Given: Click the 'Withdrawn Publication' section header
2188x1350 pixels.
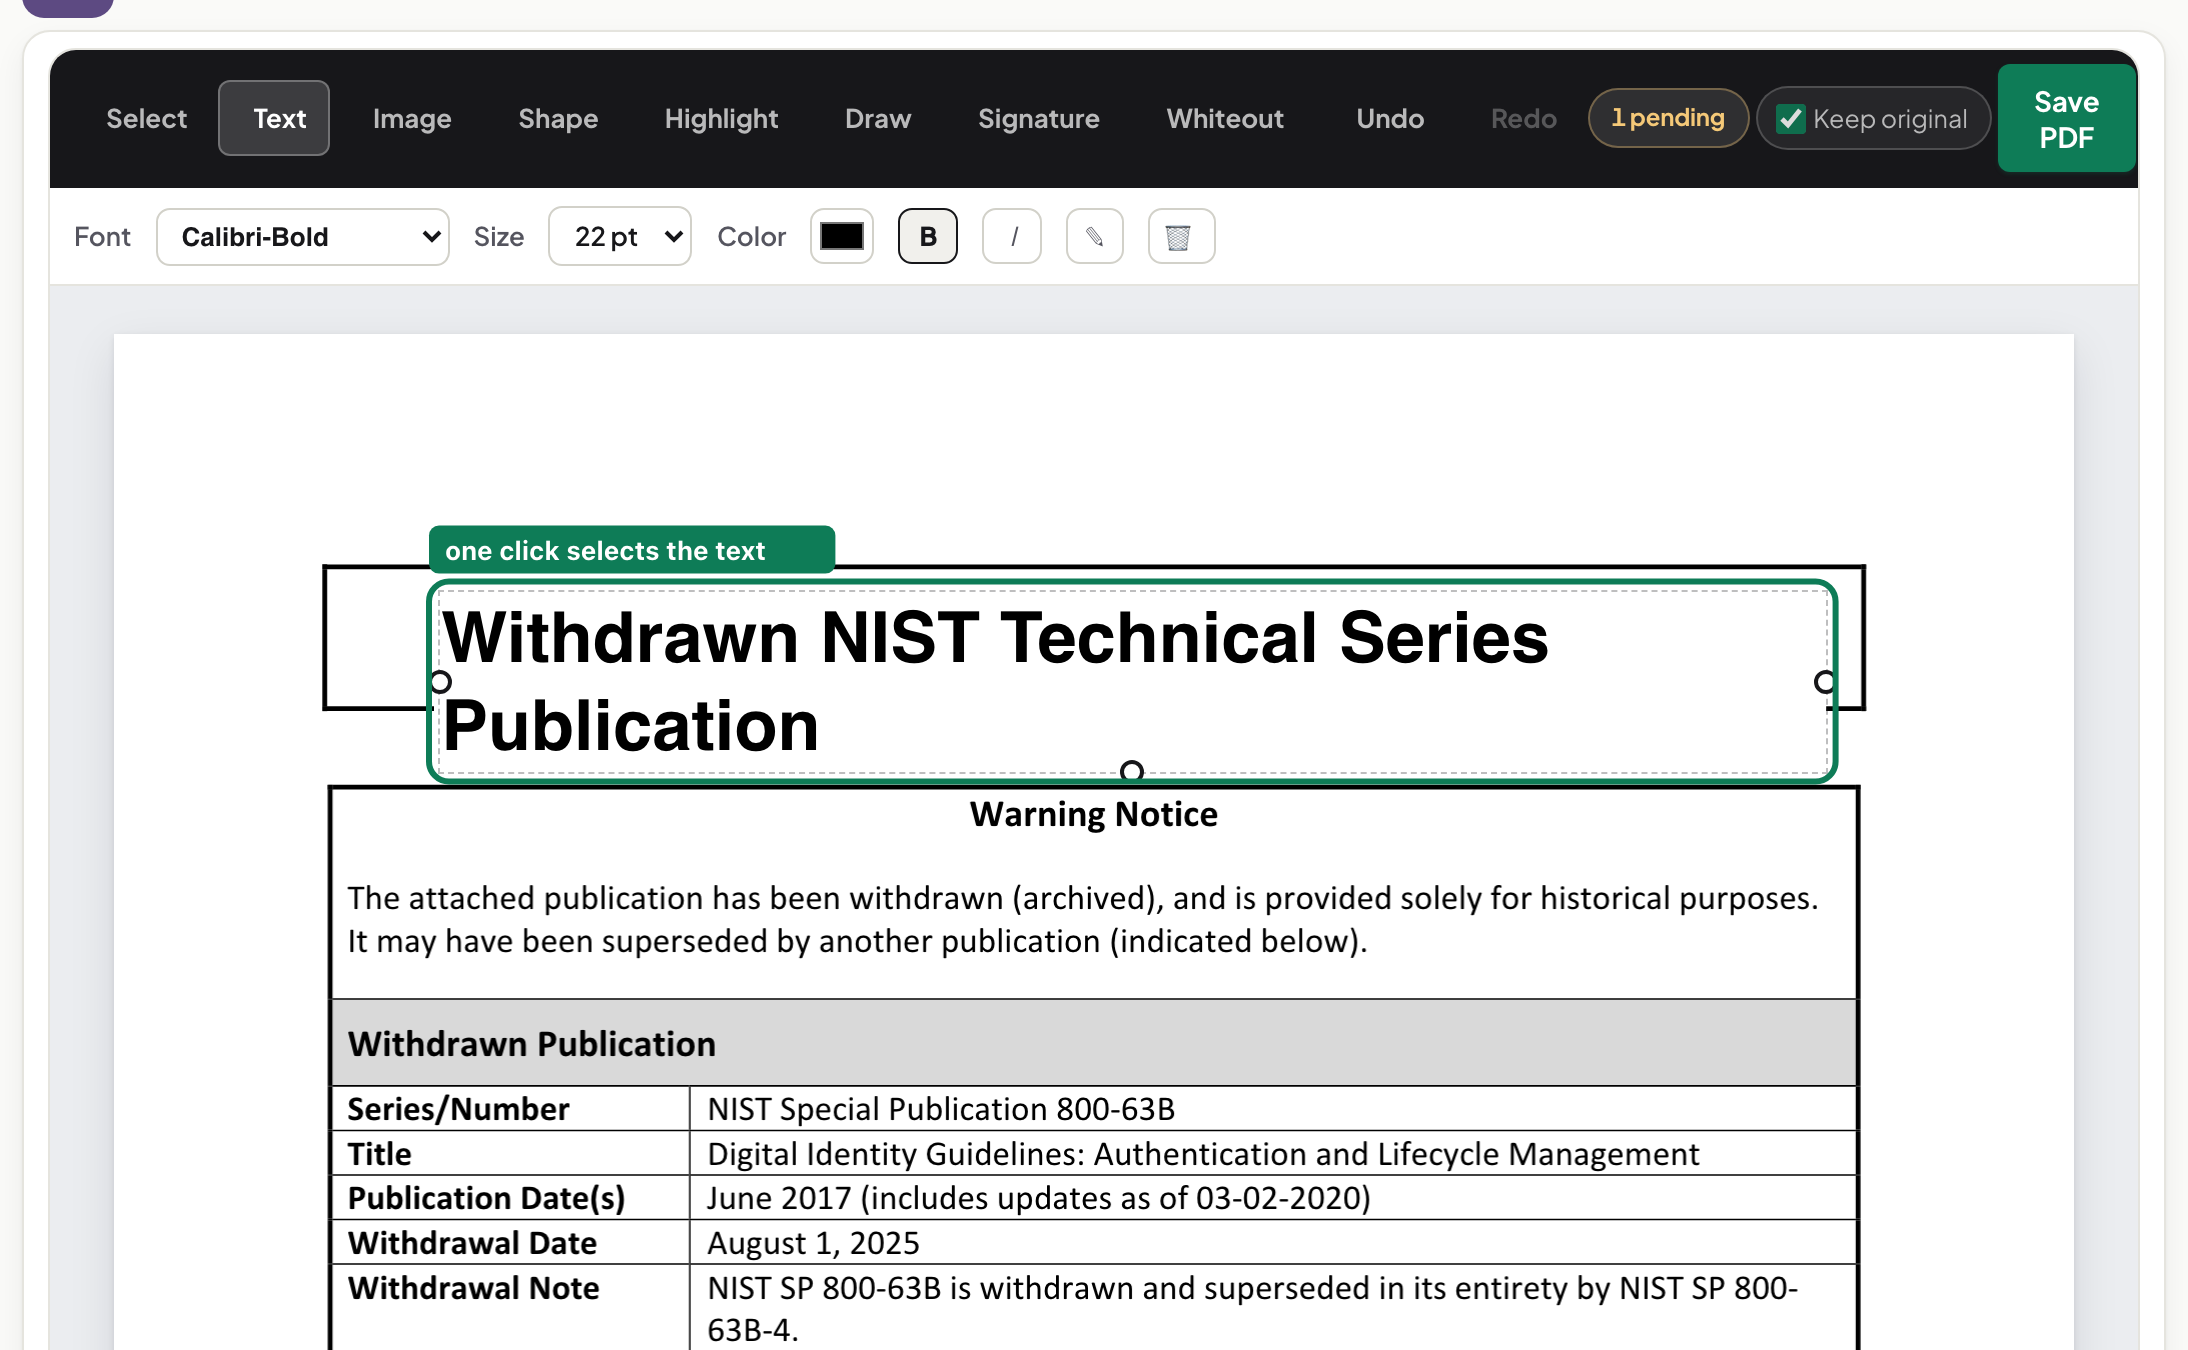Looking at the screenshot, I should tap(532, 1044).
